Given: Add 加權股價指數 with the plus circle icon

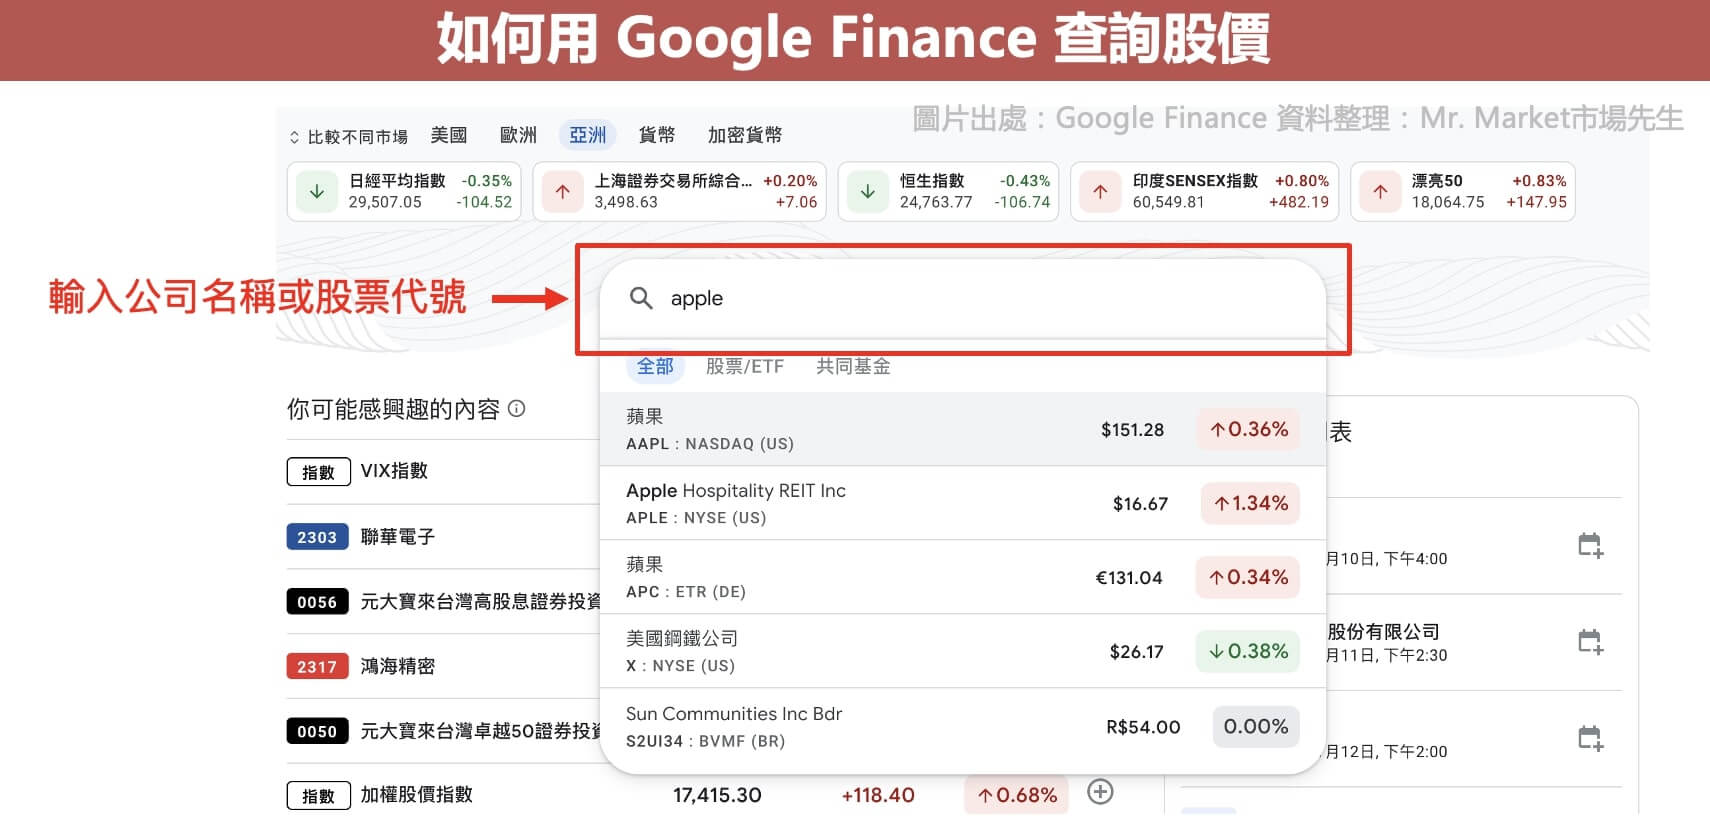Looking at the screenshot, I should (x=1100, y=792).
